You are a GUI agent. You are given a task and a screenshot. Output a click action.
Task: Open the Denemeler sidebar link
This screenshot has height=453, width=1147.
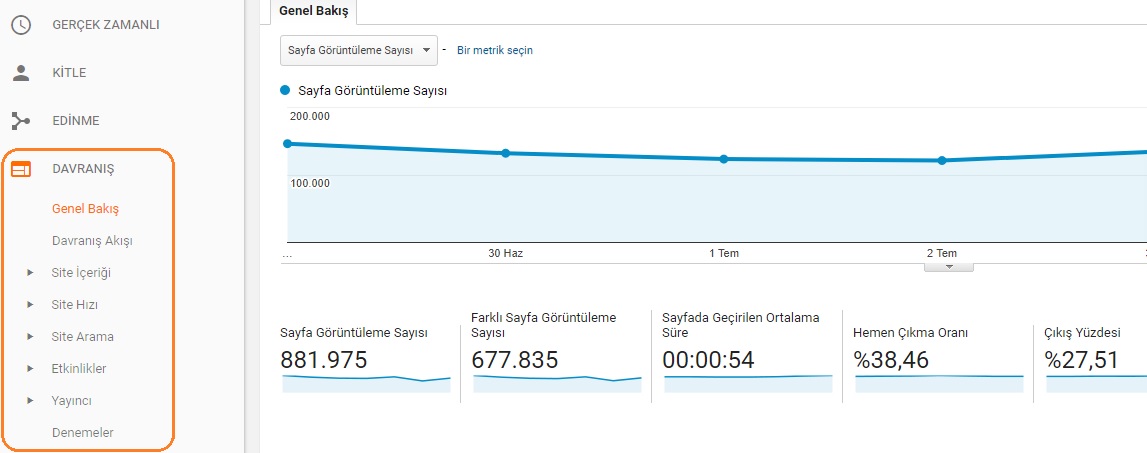[x=82, y=433]
